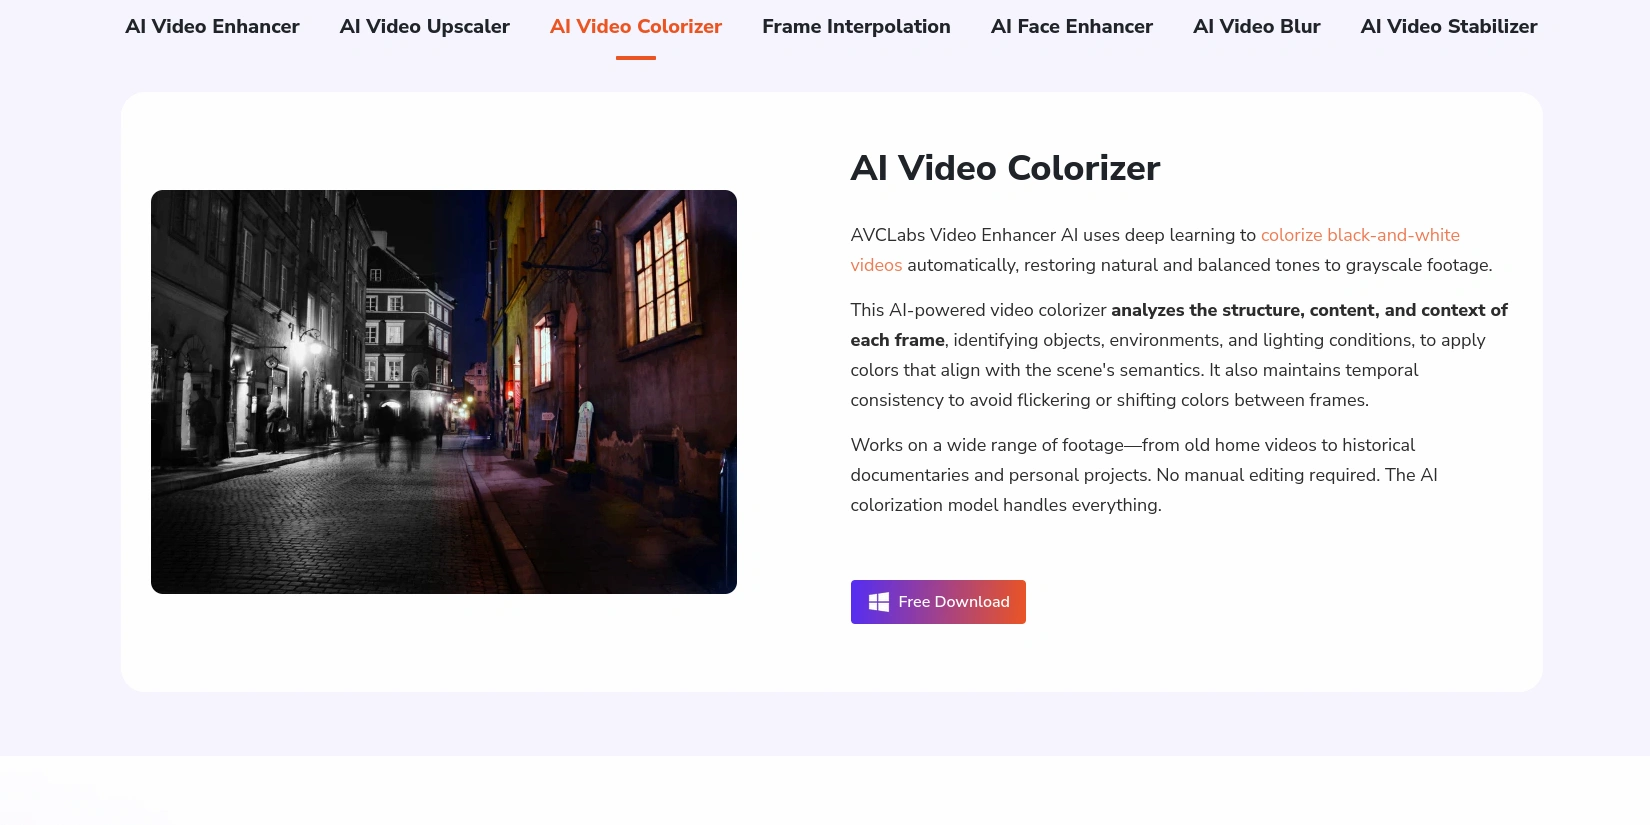Image resolution: width=1650 pixels, height=825 pixels.
Task: Click the grayscale left half of the street image
Action: pos(300,400)
